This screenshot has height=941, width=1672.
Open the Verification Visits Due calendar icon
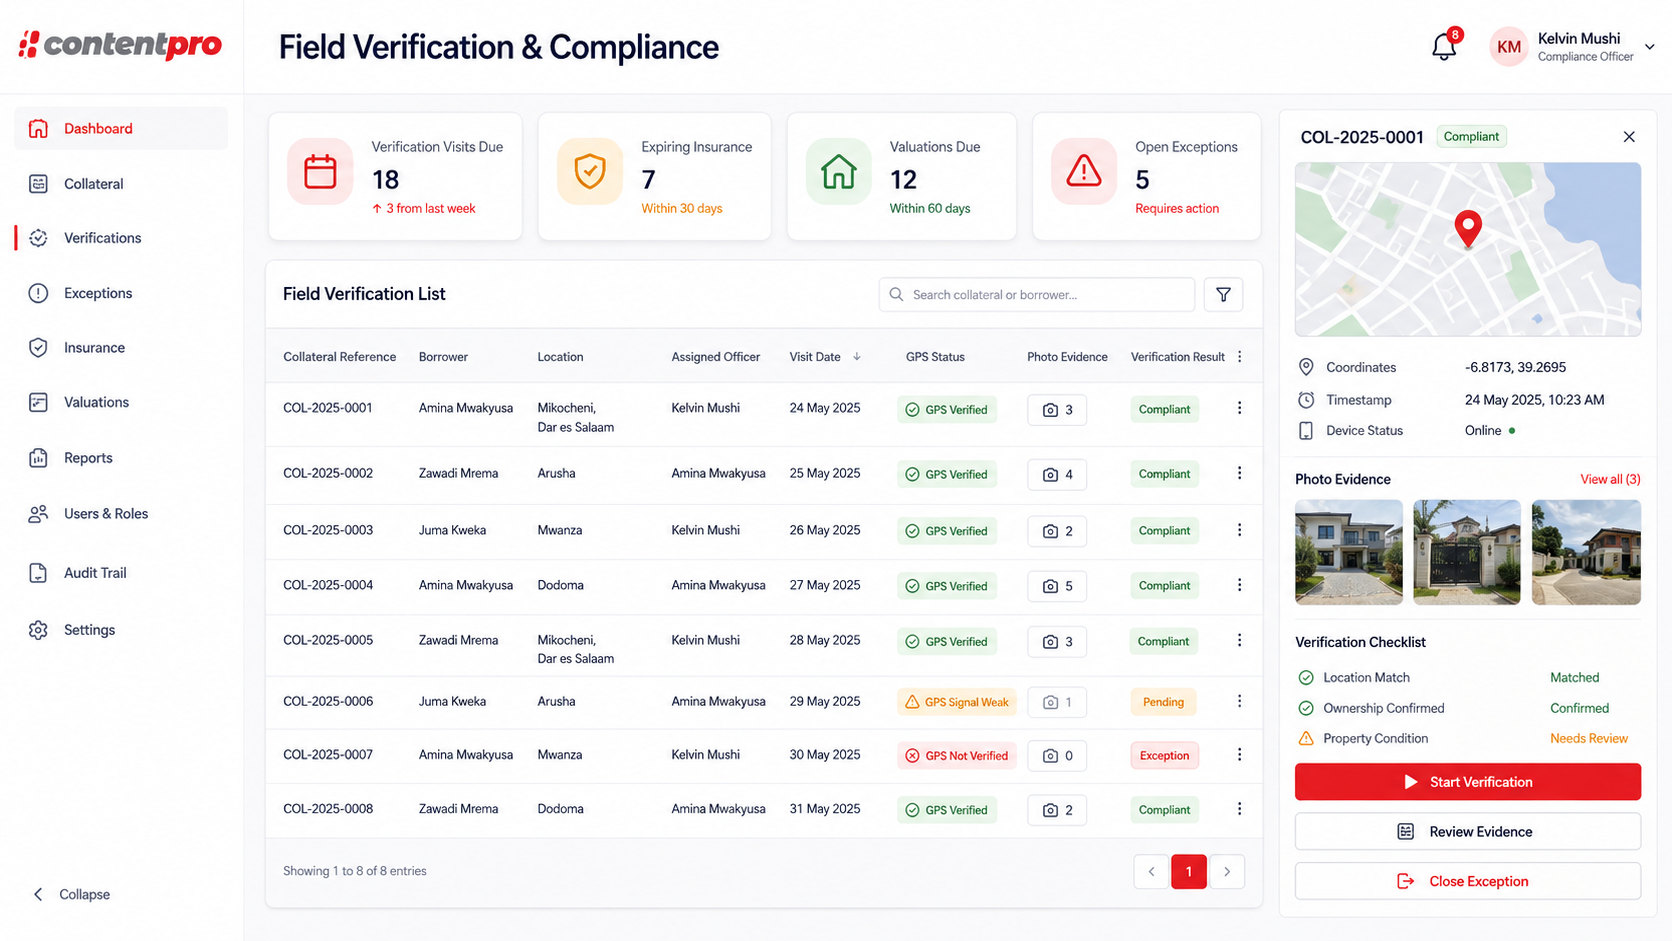click(320, 172)
